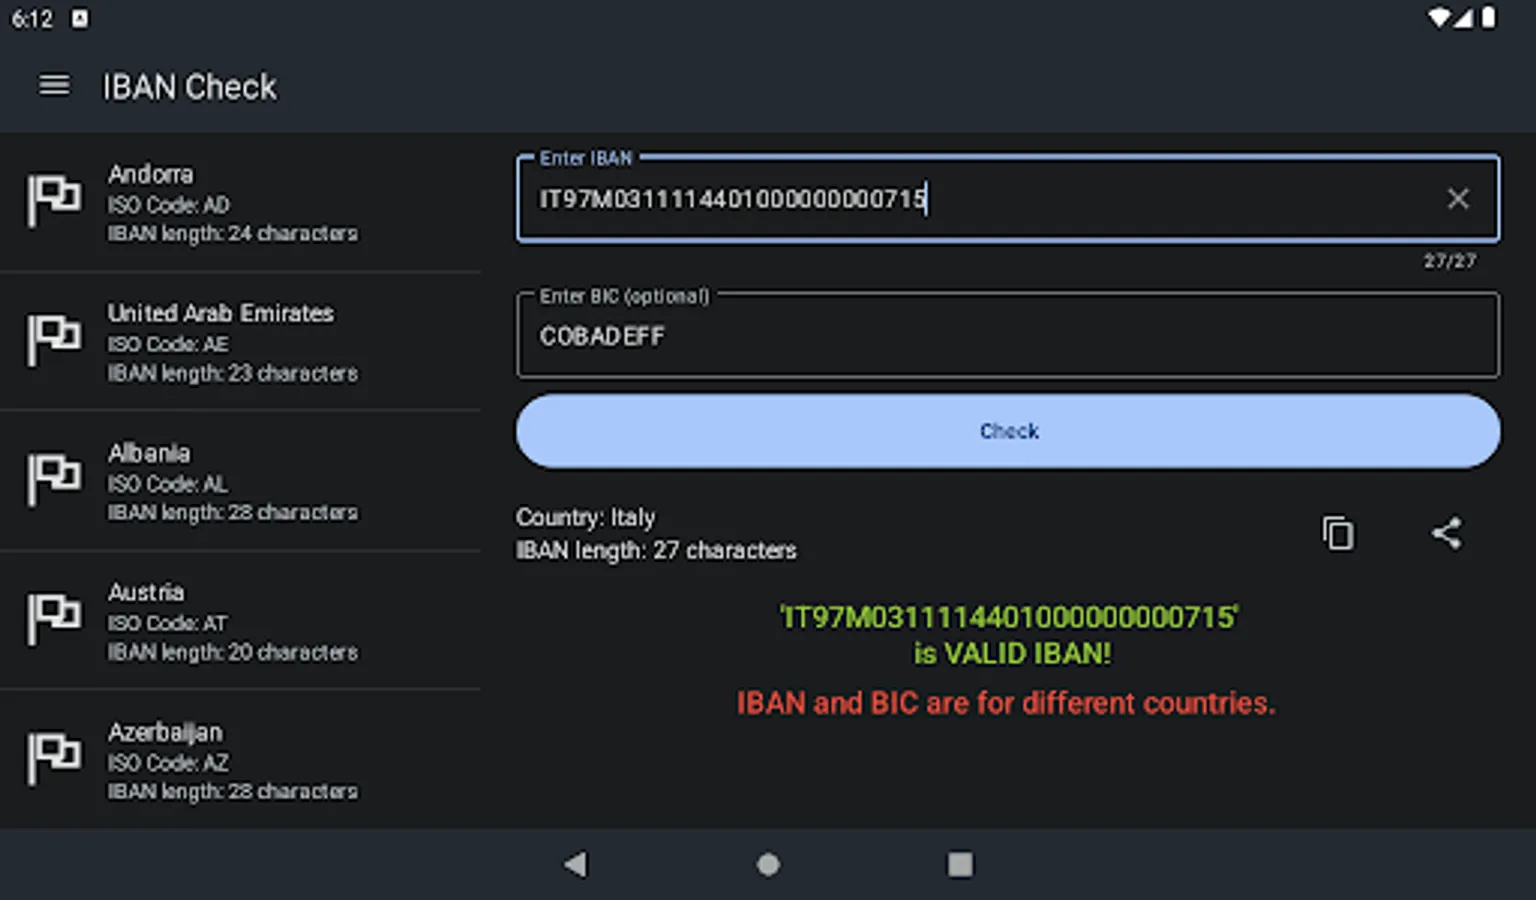Copy the IBAN check result
Viewport: 1536px width, 900px height.
tap(1338, 533)
